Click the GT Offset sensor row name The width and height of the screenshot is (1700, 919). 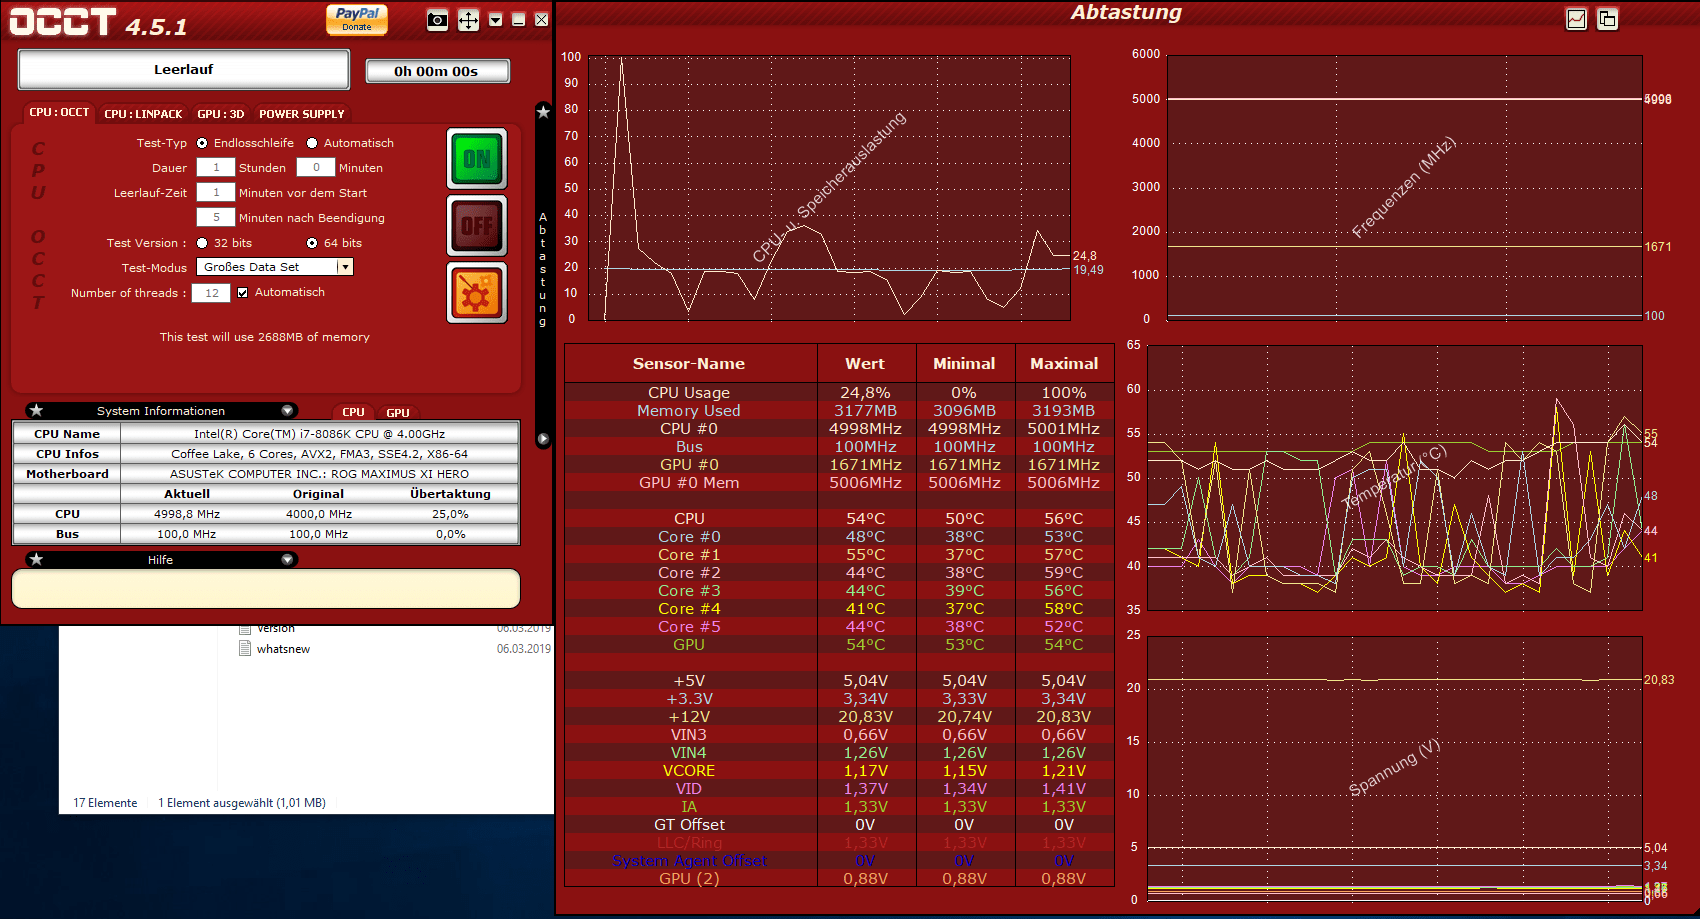(689, 825)
